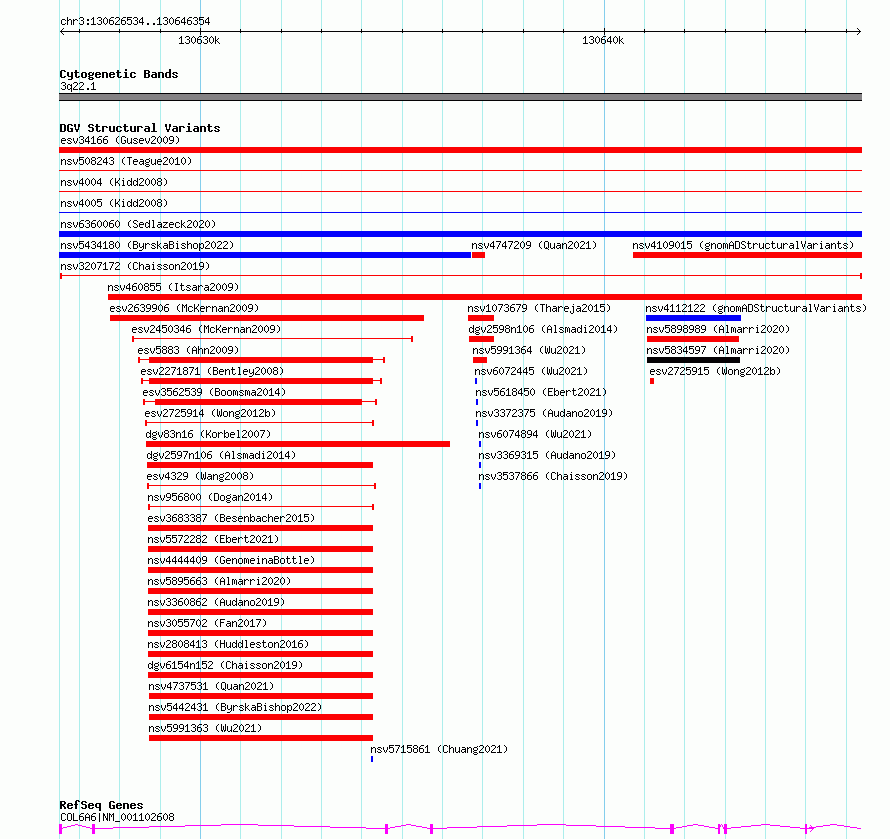Click blue bar under nsv4112122
Screen dimensions: 890x839
click(693, 318)
